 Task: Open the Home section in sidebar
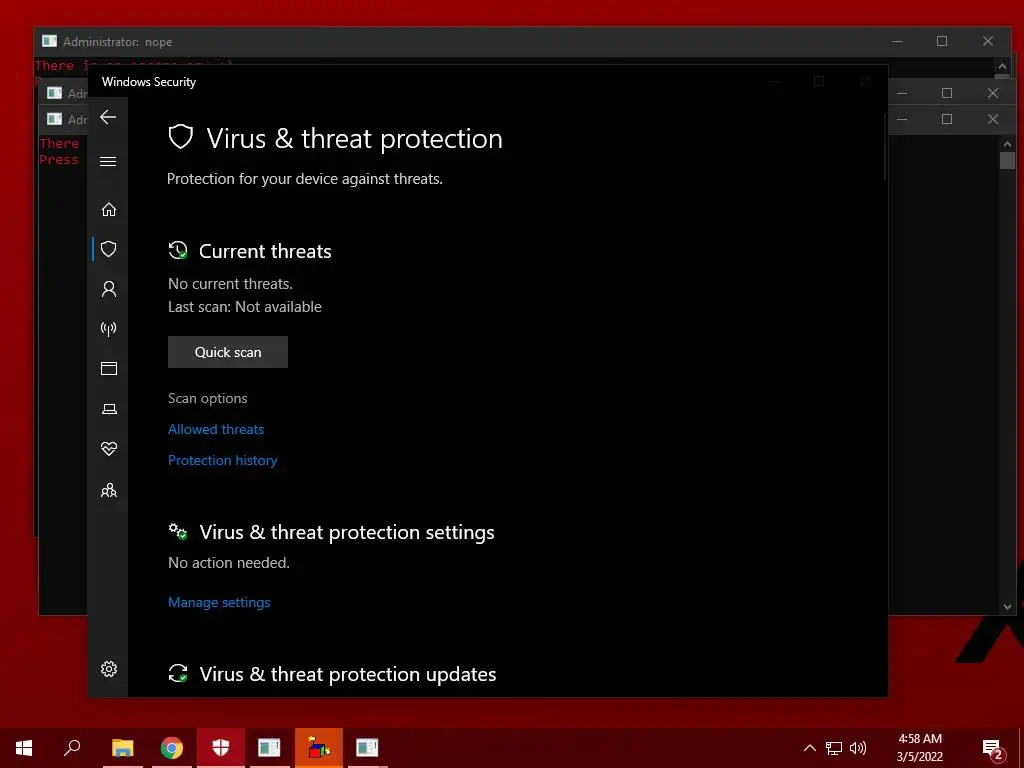tap(108, 209)
